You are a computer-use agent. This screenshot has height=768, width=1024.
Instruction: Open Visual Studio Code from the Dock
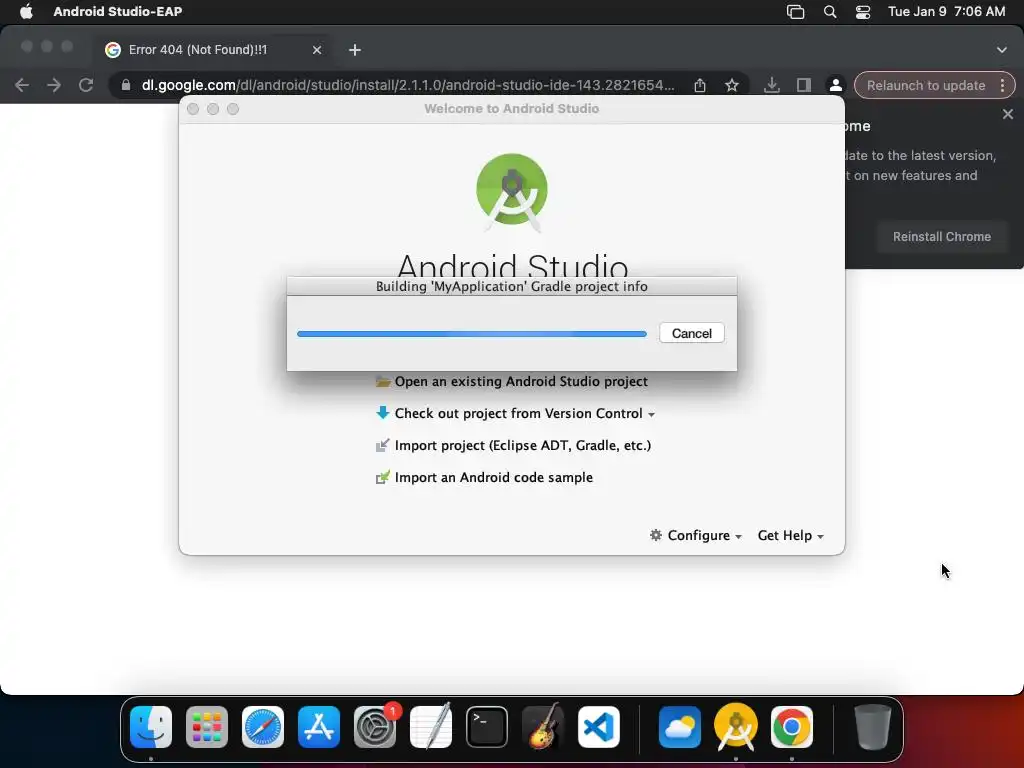pos(599,727)
